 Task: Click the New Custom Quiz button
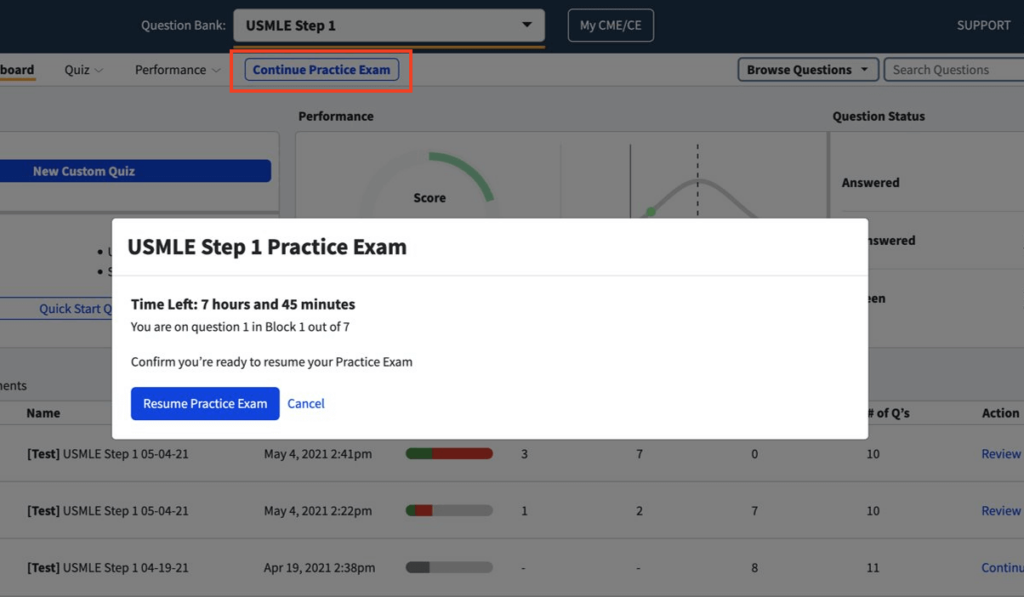135,171
